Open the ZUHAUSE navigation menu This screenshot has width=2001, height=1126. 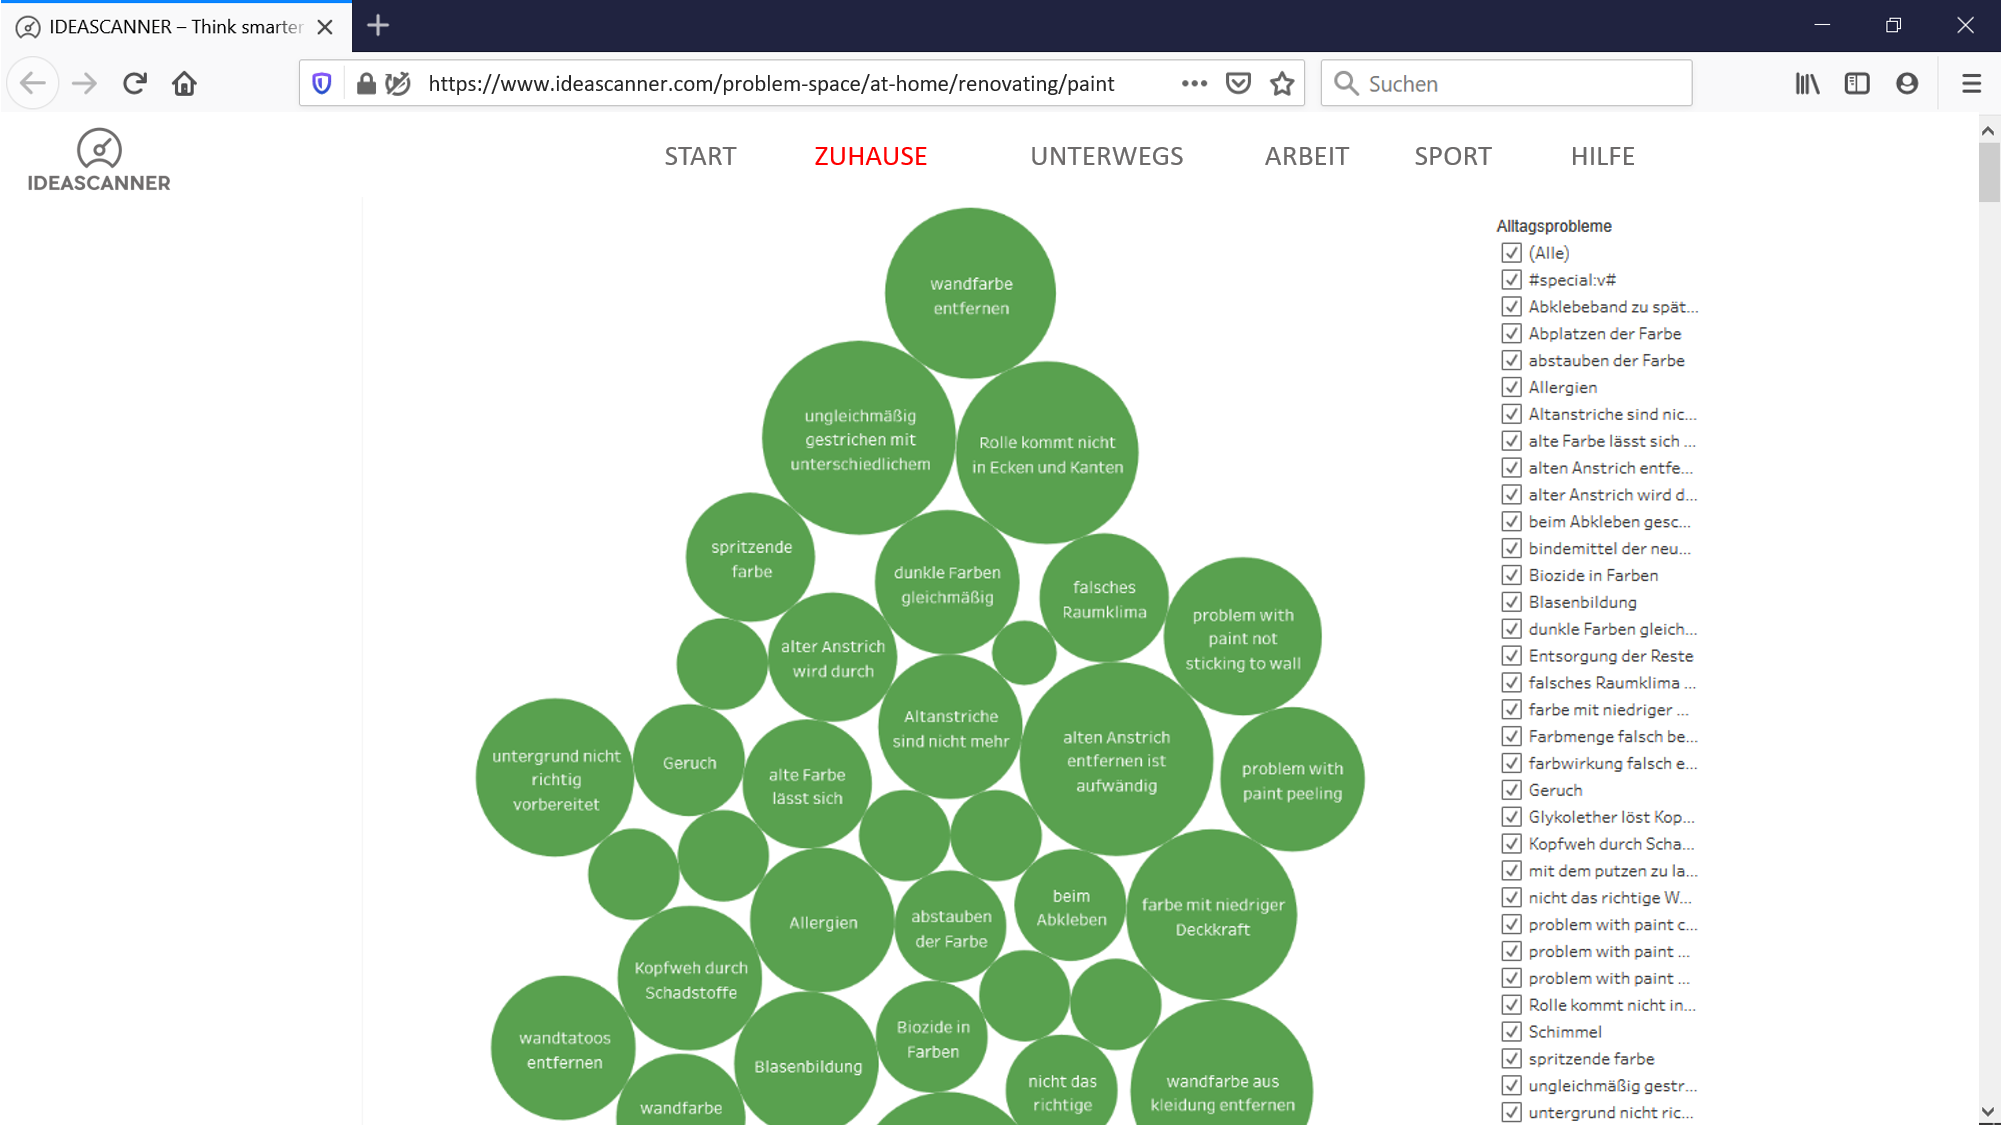(x=870, y=156)
